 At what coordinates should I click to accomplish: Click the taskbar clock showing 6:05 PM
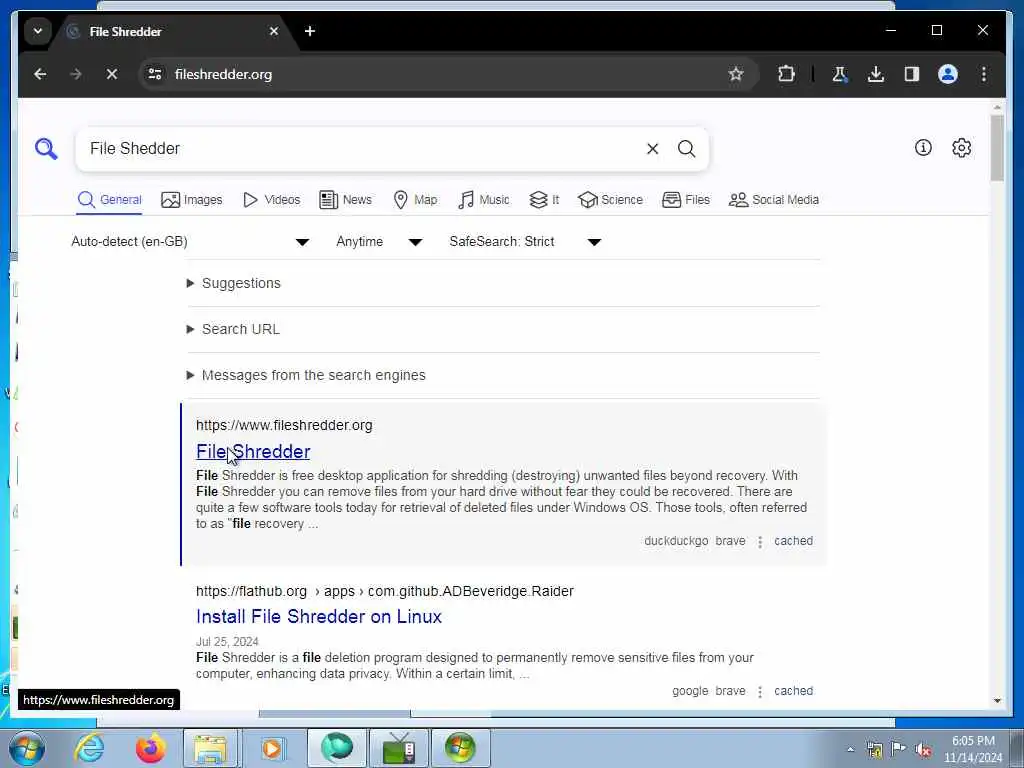pos(972,749)
